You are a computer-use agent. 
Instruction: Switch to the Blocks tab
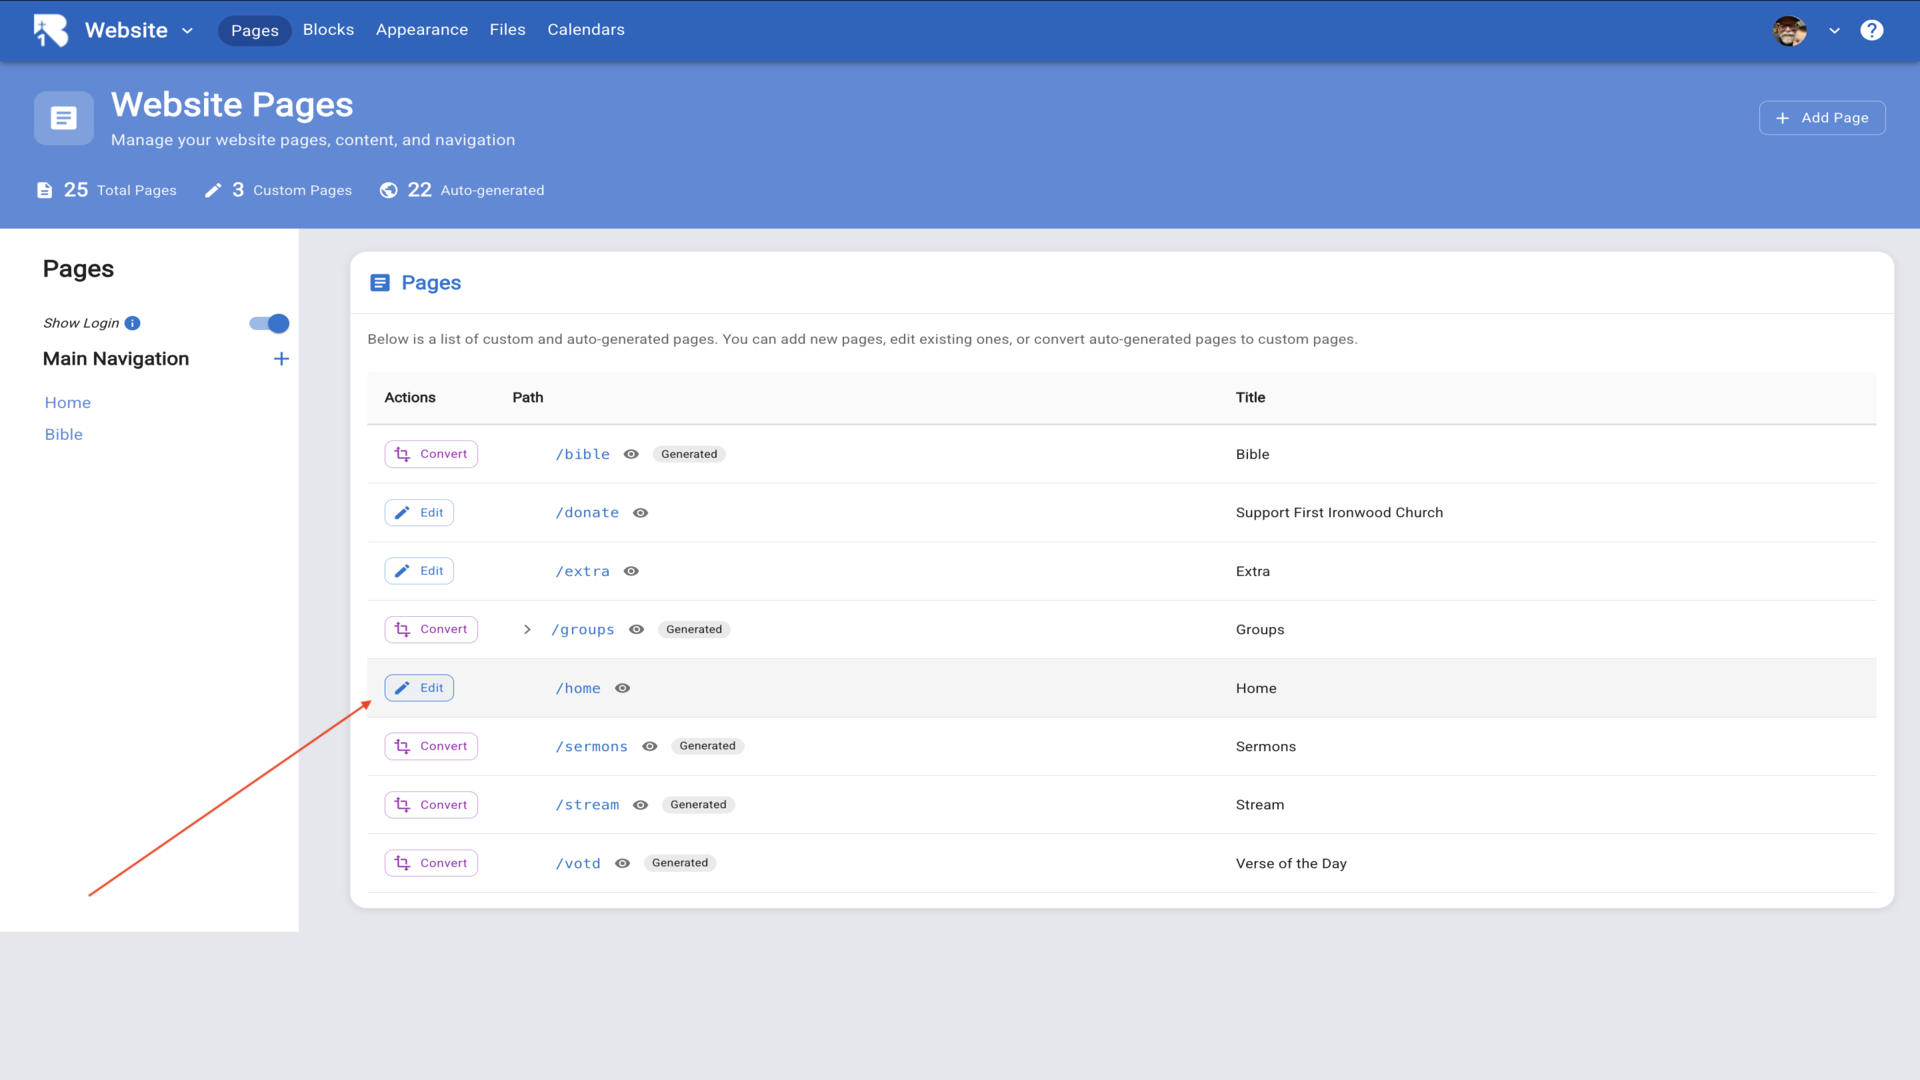(328, 30)
